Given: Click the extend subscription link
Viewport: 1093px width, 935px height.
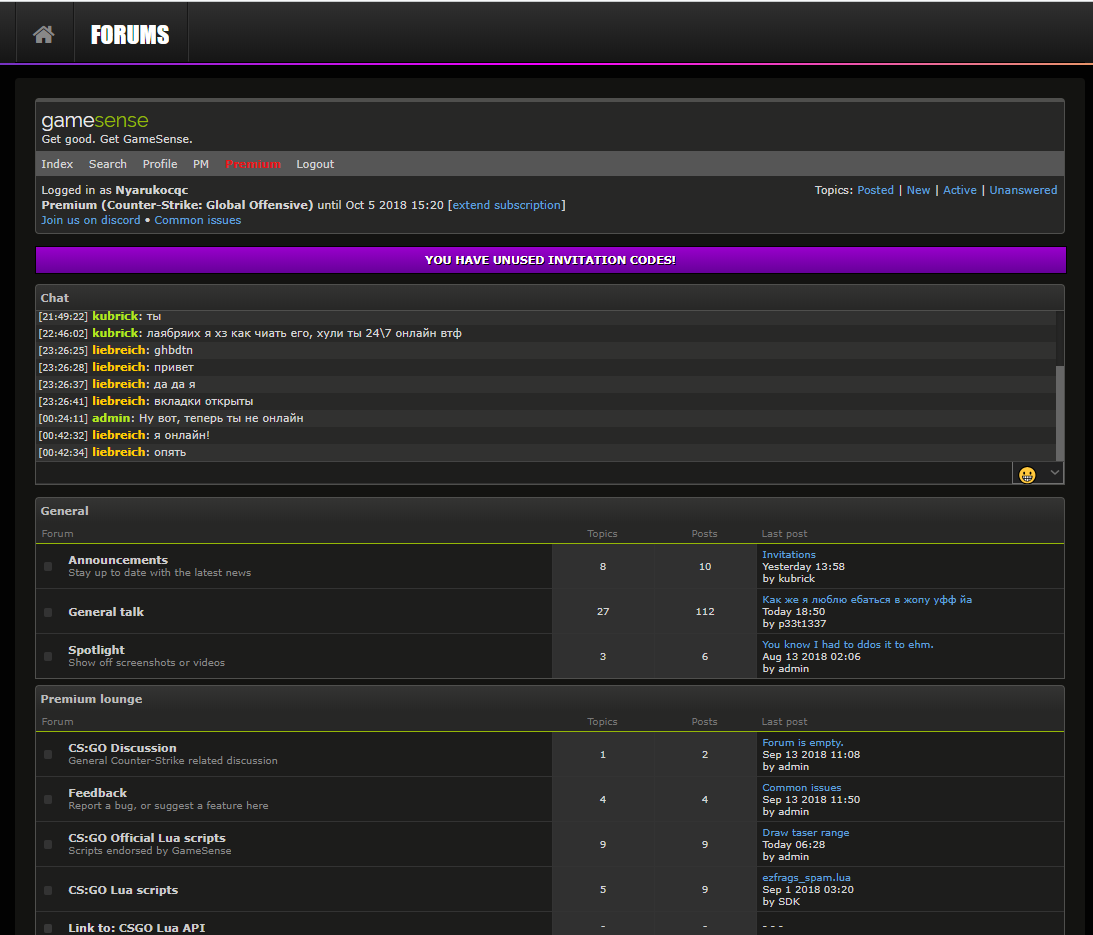Looking at the screenshot, I should tap(506, 205).
